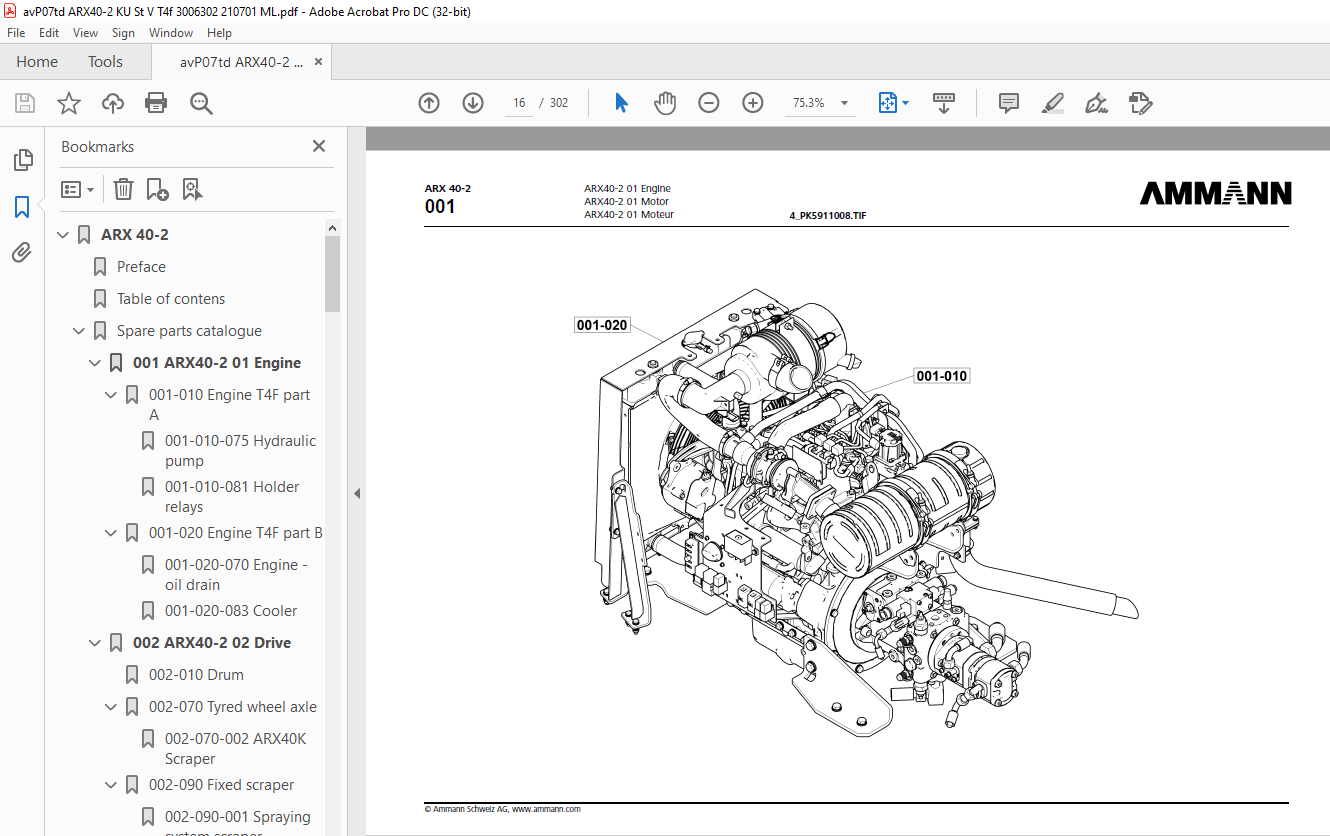Zoom in with the plus button
This screenshot has height=836, width=1330.
753,103
